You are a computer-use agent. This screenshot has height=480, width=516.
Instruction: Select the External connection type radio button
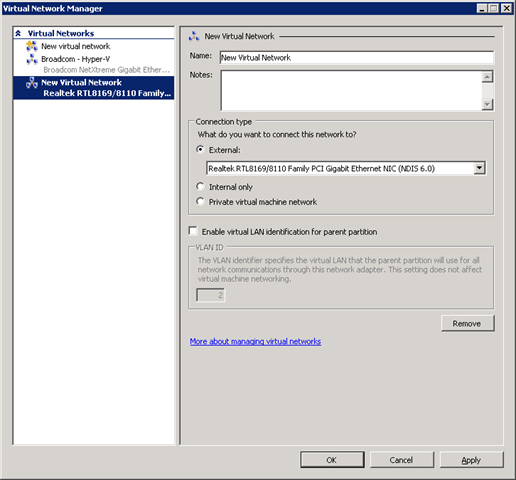(x=200, y=150)
